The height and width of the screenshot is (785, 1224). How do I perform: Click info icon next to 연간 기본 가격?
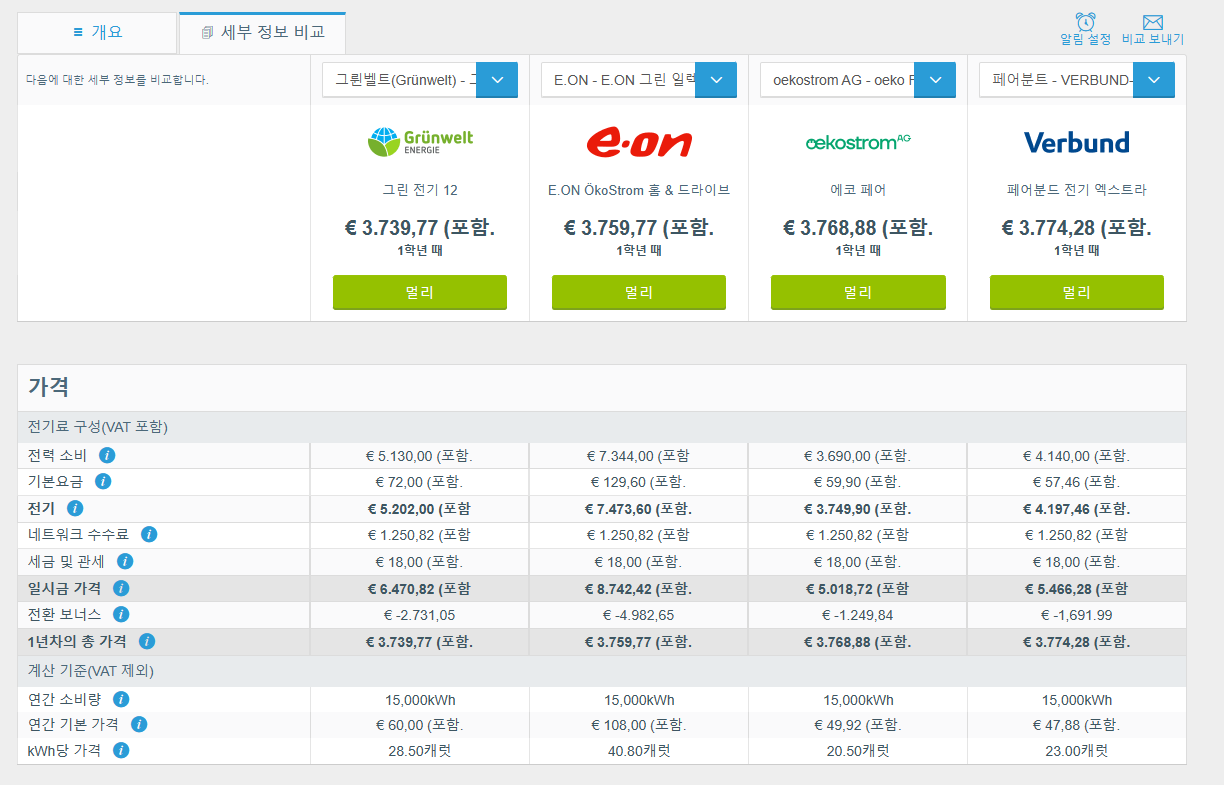tap(139, 724)
